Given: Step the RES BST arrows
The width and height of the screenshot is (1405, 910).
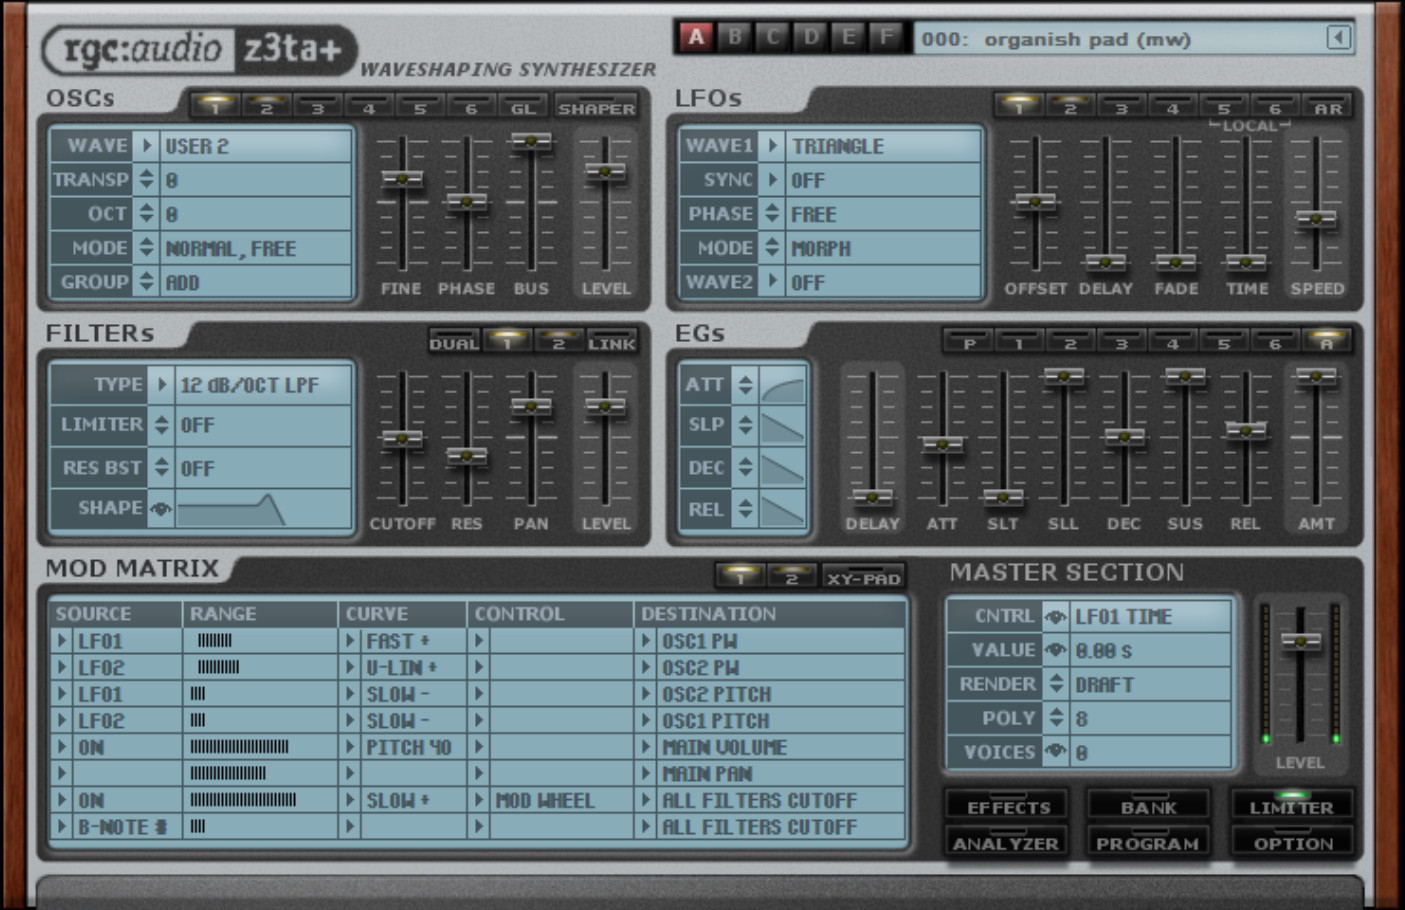Looking at the screenshot, I should (x=161, y=468).
